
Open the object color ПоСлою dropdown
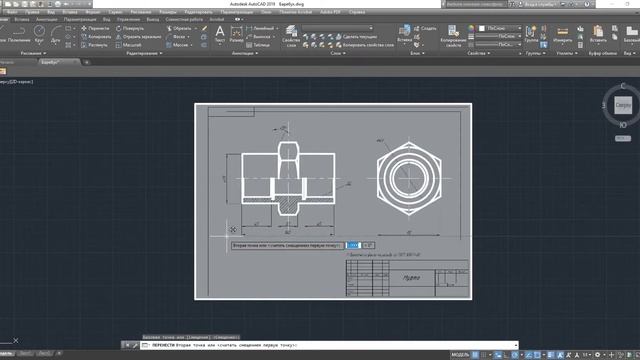point(499,28)
